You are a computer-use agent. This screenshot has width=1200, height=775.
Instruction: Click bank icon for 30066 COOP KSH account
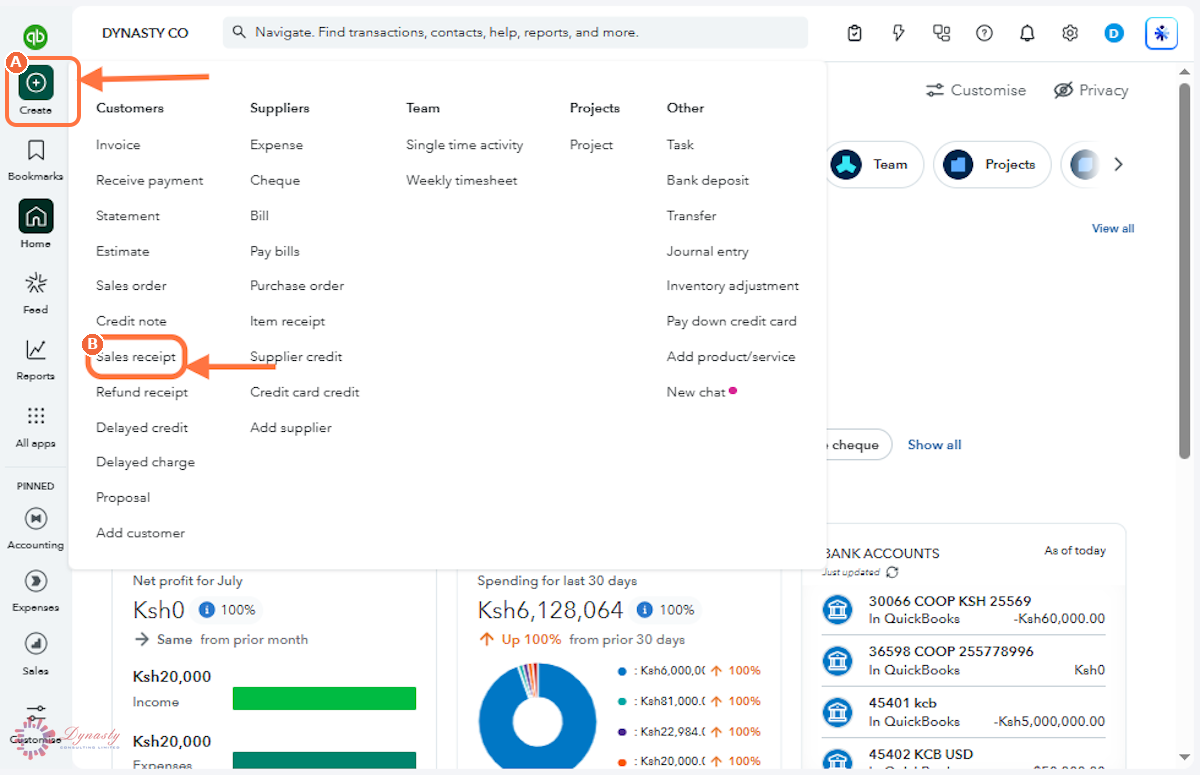pos(837,609)
